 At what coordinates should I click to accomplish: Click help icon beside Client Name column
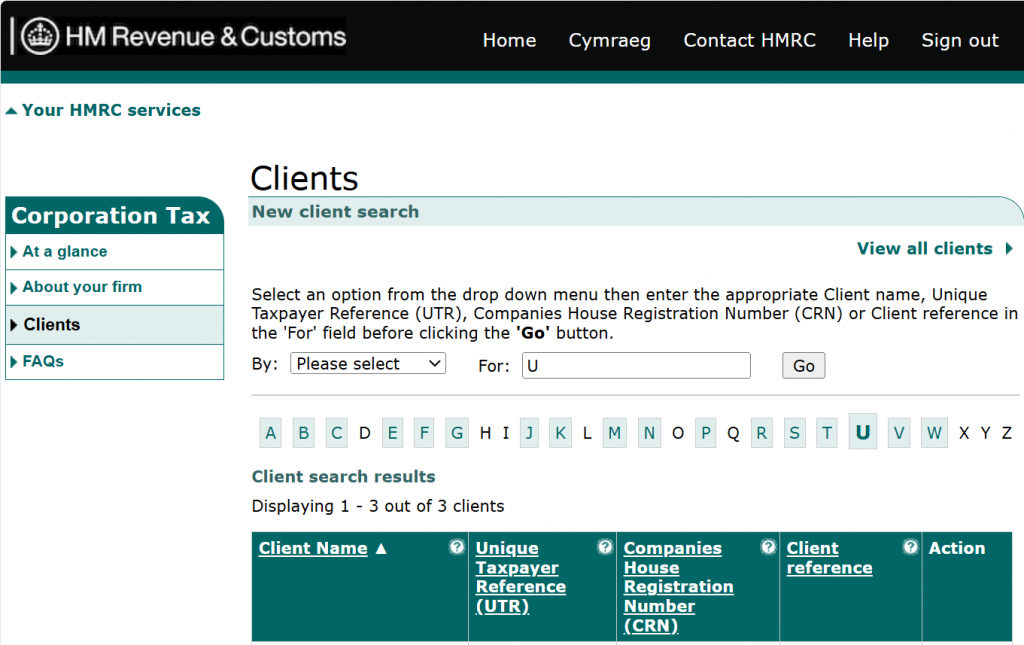pyautogui.click(x=457, y=547)
